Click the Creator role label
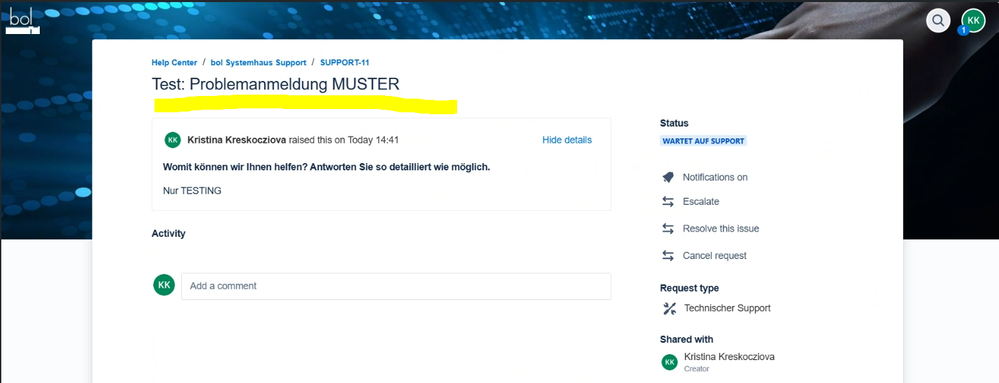Screen dimensions: 999x383 [696, 369]
